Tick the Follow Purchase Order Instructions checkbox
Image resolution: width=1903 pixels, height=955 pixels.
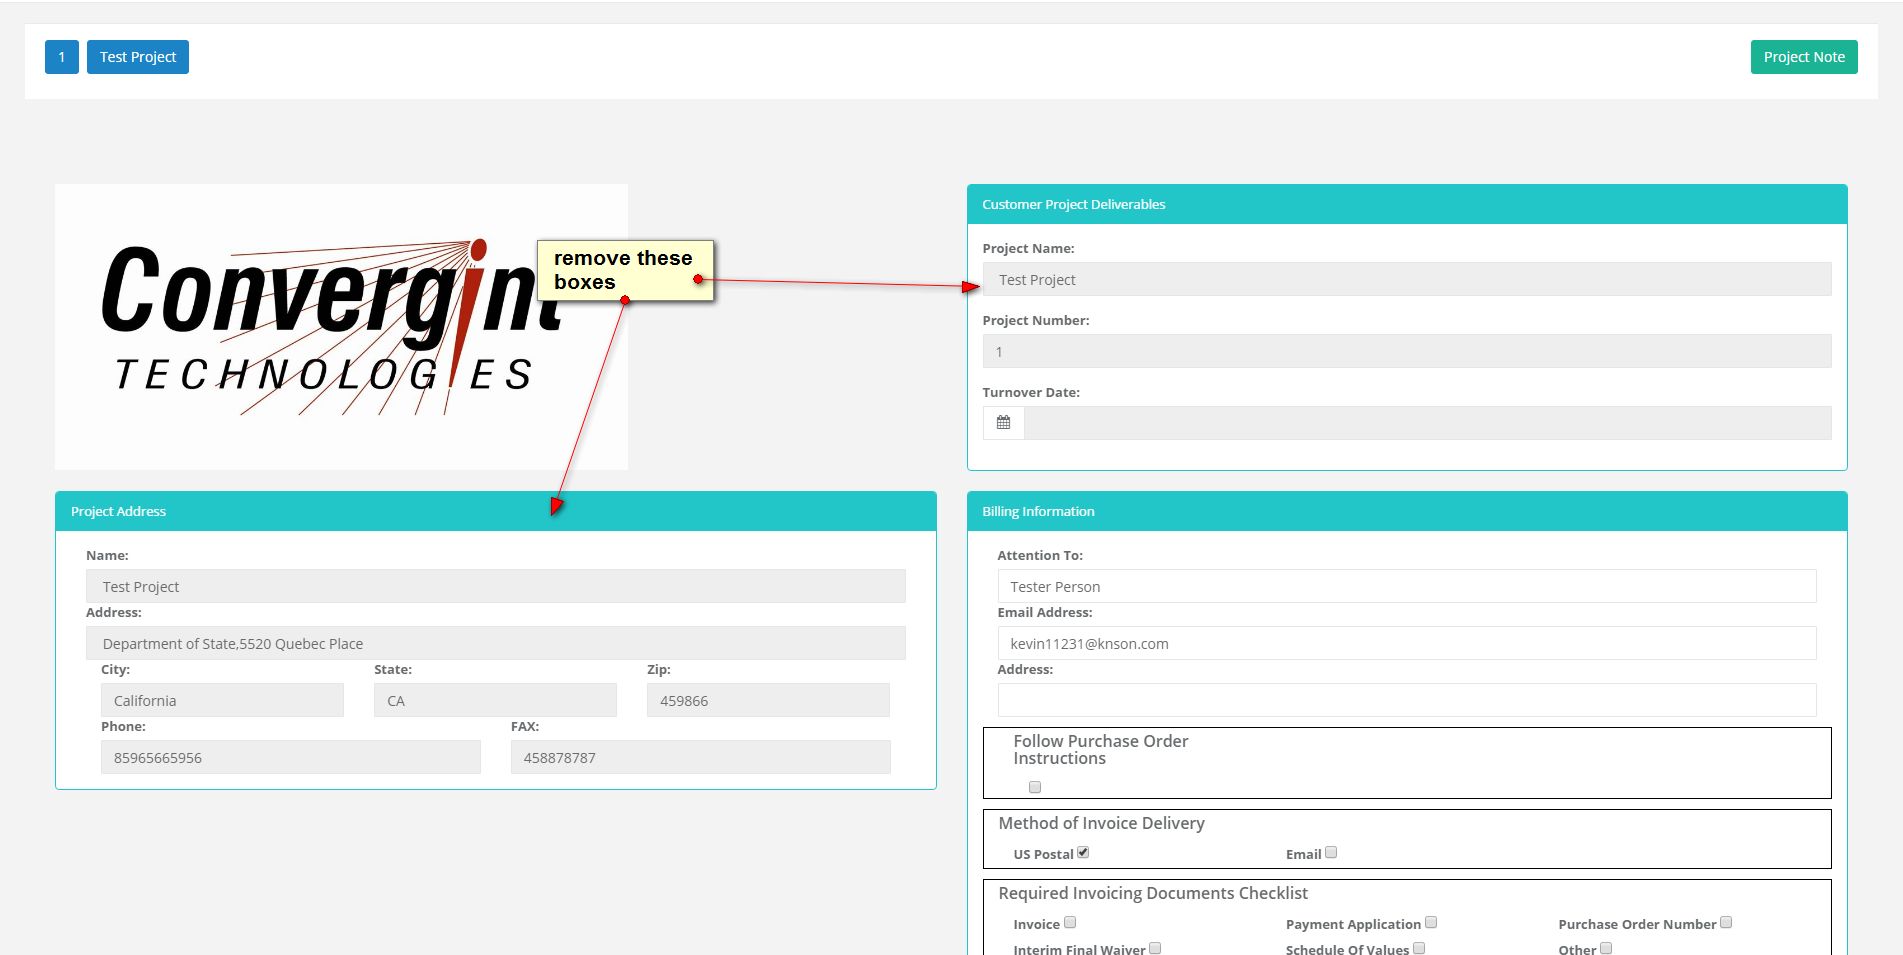1035,787
